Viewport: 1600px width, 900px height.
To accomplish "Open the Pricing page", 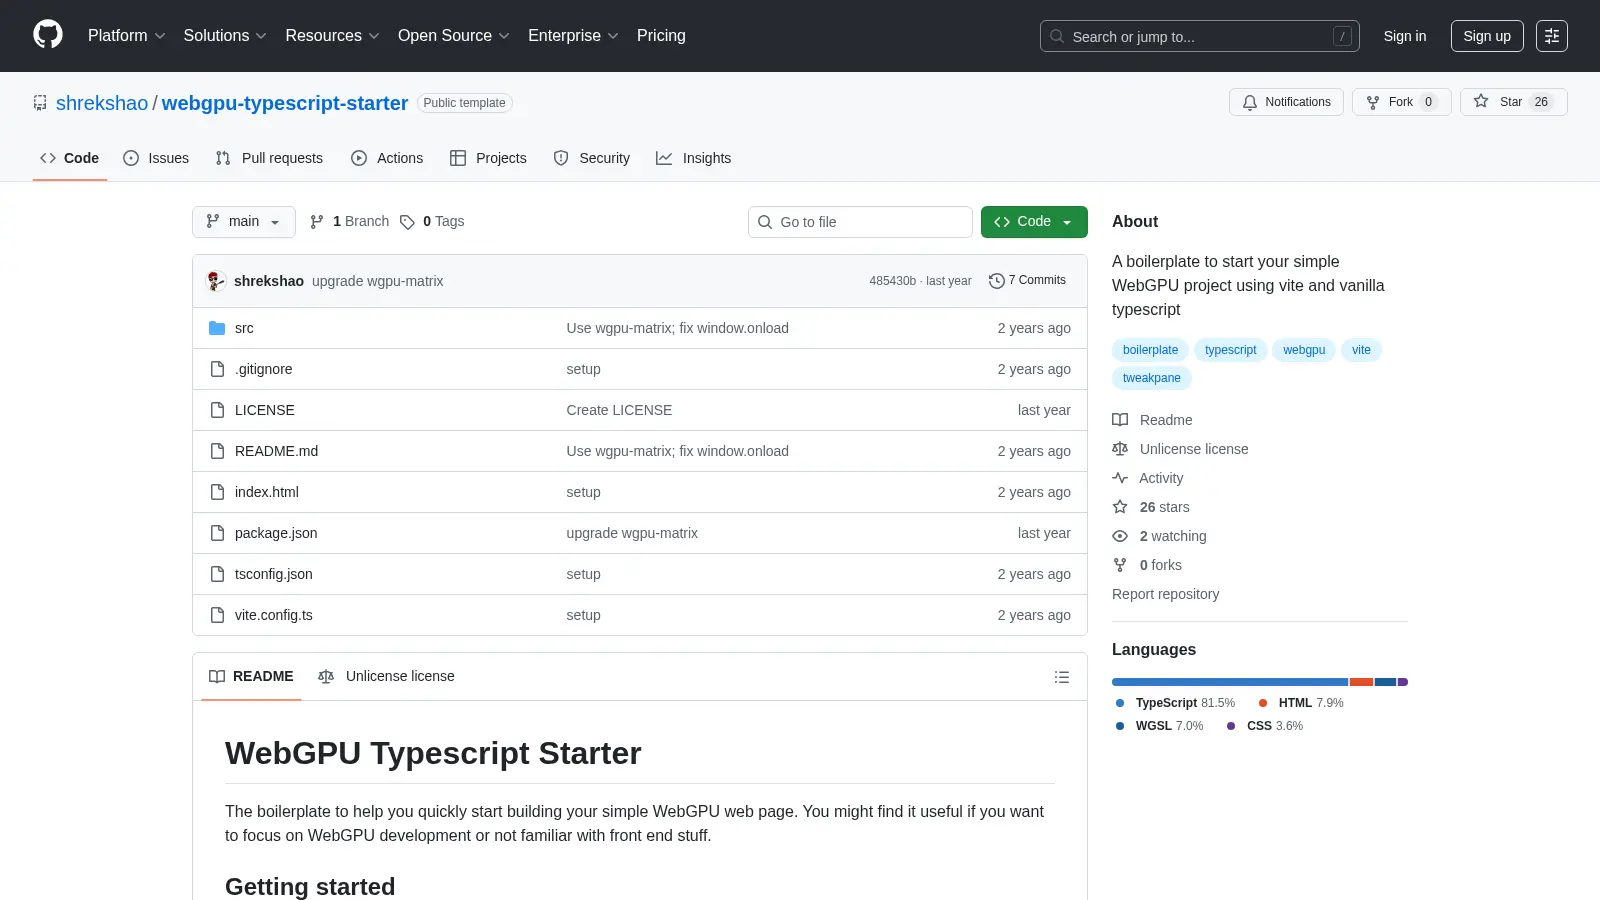I will [x=661, y=36].
